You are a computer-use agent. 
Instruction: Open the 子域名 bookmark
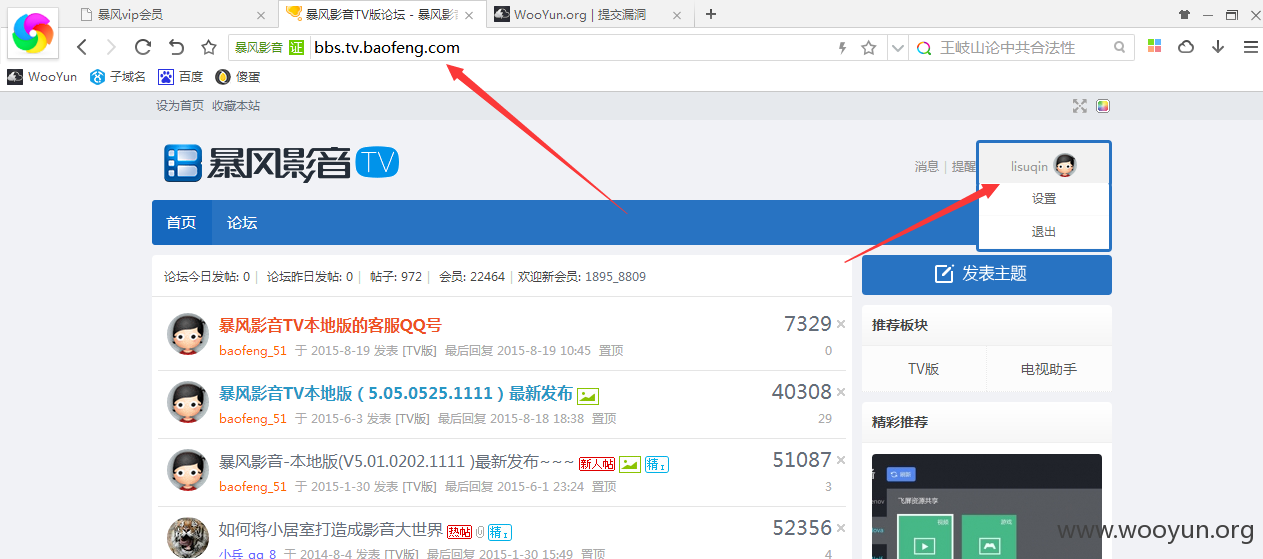click(x=118, y=77)
